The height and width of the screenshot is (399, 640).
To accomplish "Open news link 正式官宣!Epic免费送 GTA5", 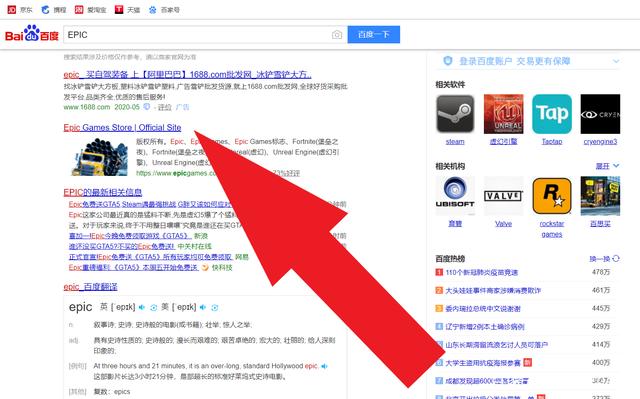I will click(151, 257).
